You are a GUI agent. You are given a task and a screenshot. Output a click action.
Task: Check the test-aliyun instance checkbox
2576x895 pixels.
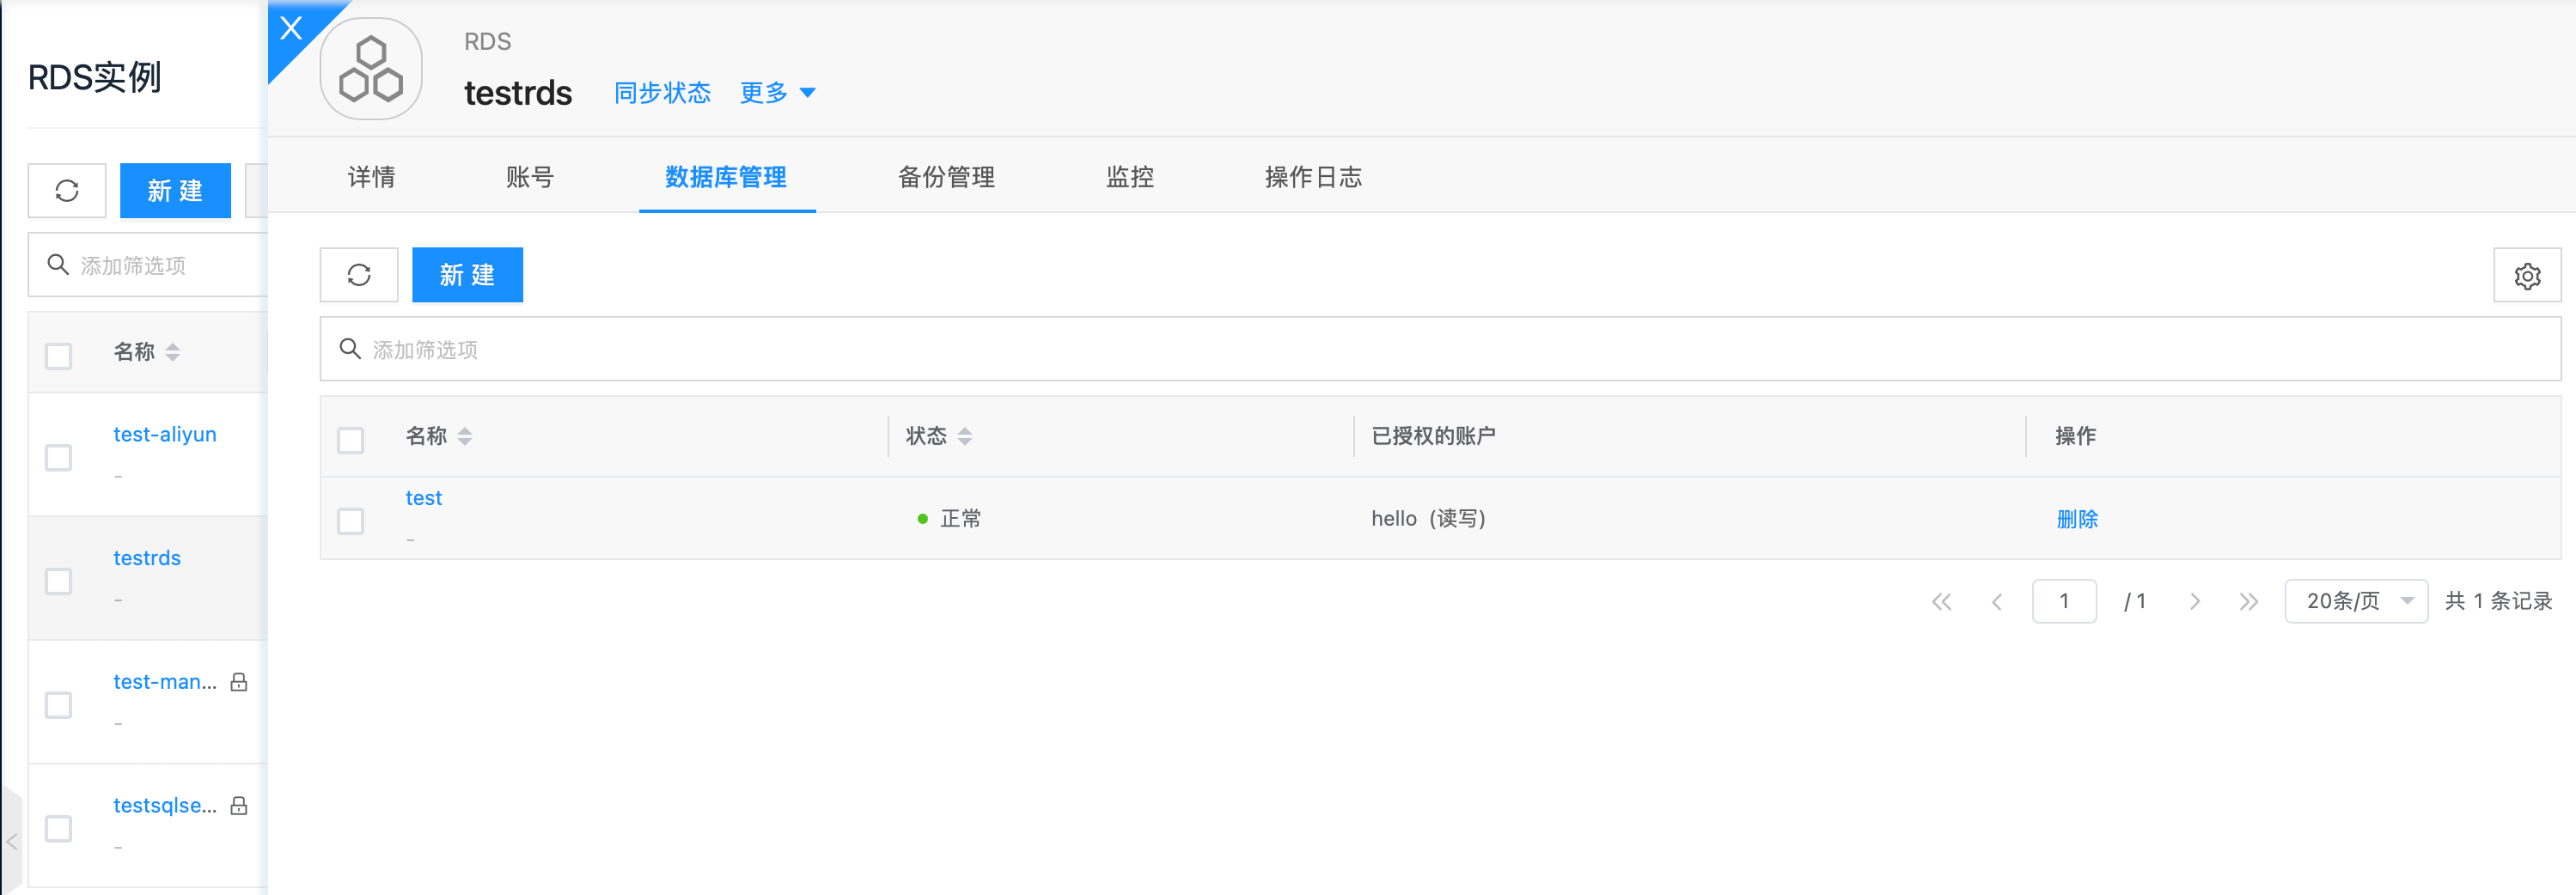(59, 458)
